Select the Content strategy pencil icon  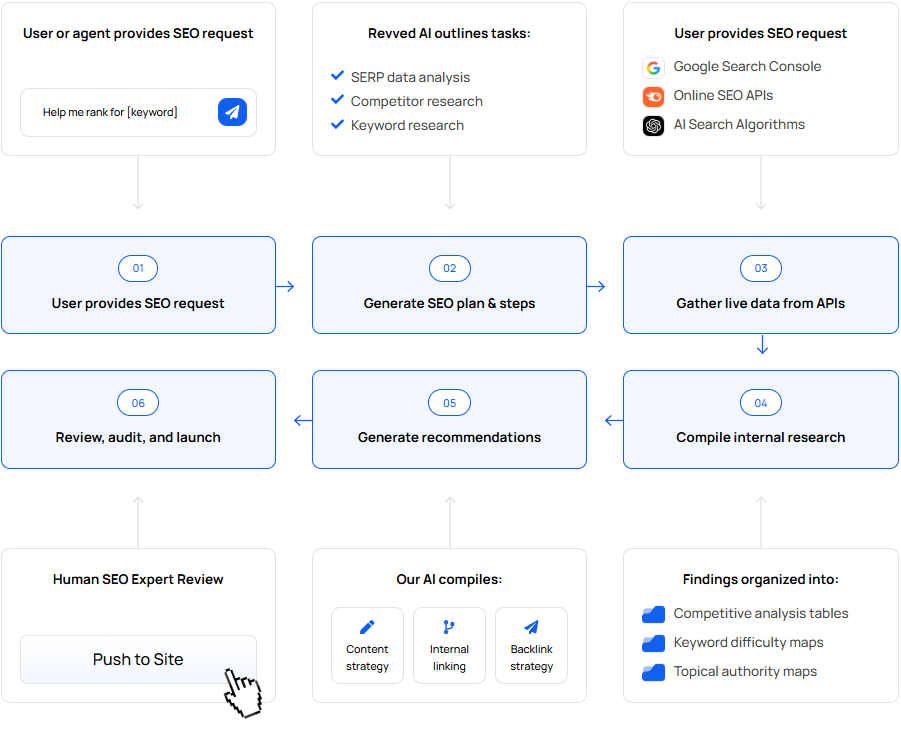[x=367, y=627]
